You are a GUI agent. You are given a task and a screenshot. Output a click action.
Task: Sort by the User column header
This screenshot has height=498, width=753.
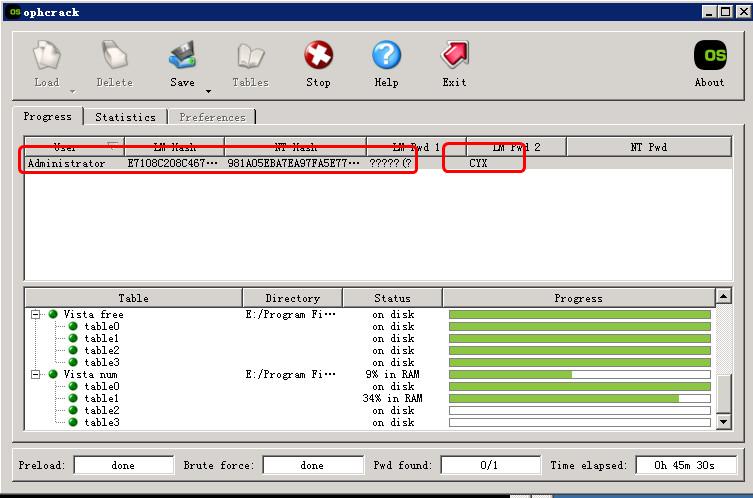point(74,147)
